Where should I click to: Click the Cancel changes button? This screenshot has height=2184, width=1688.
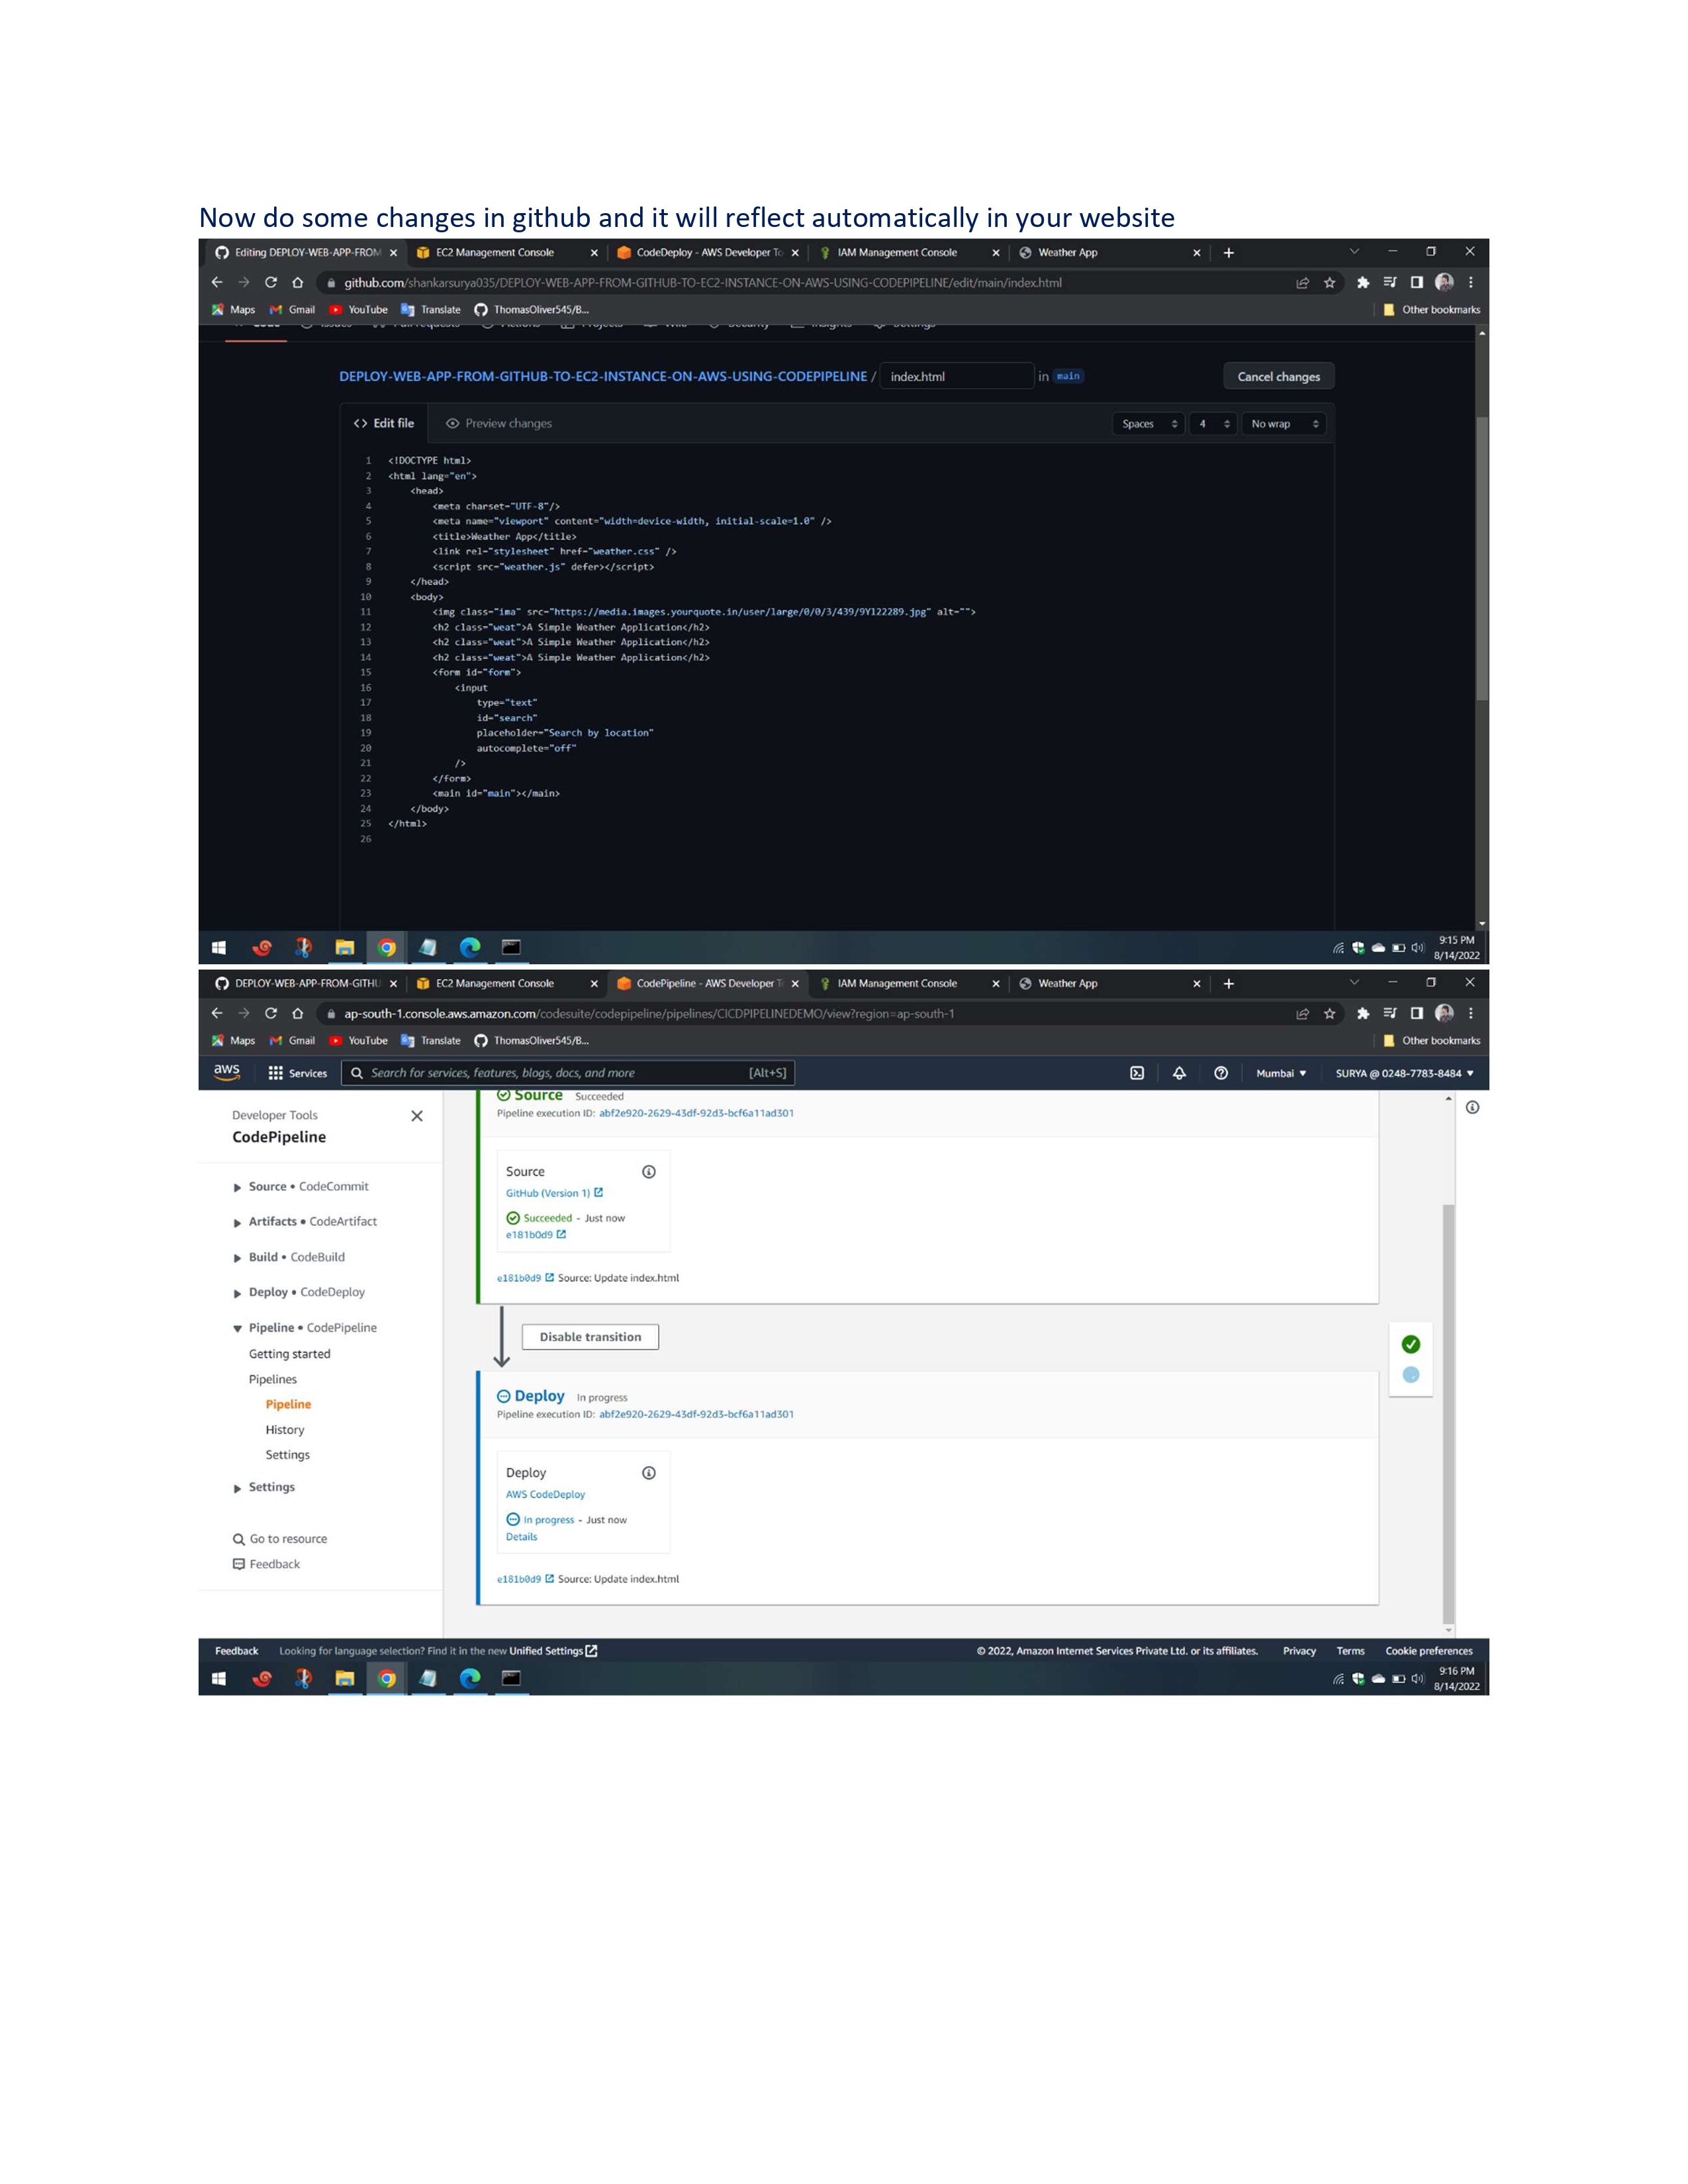pos(1278,376)
